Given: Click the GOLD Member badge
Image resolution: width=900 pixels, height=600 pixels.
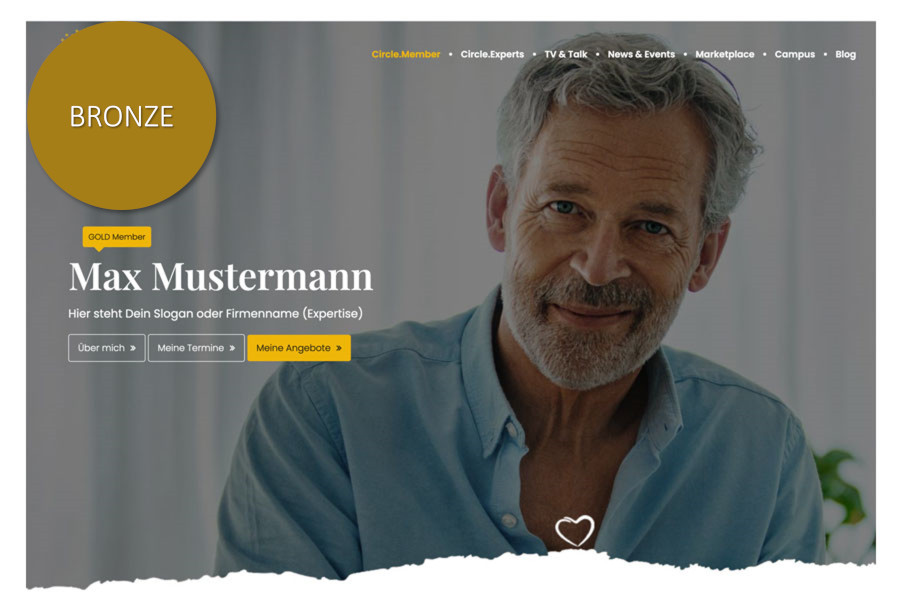Looking at the screenshot, I should tap(117, 237).
